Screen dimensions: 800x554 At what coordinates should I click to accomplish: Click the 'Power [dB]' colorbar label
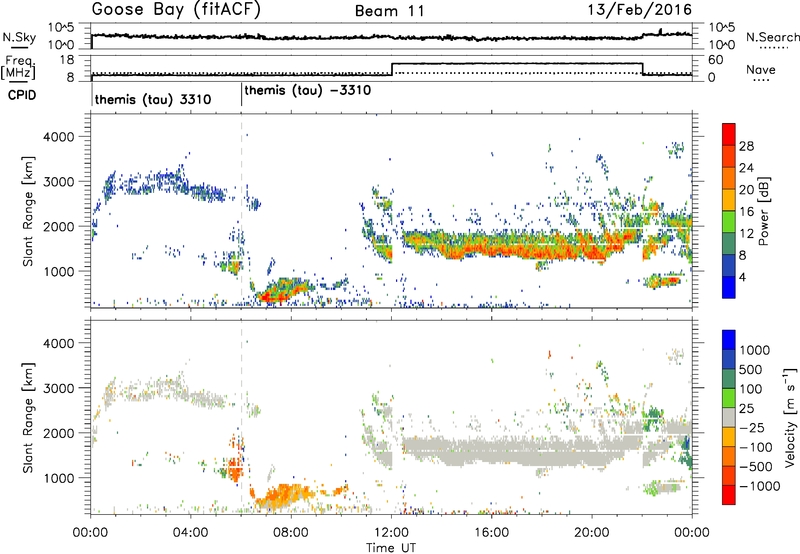click(x=763, y=211)
